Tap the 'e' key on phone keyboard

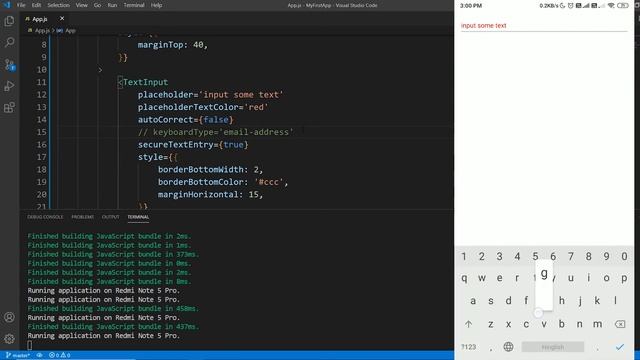pyautogui.click(x=500, y=278)
